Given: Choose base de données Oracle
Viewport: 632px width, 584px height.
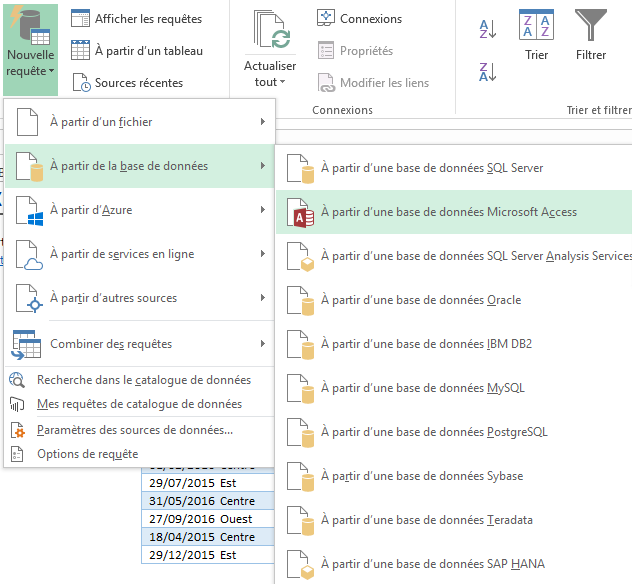Looking at the screenshot, I should [454, 299].
